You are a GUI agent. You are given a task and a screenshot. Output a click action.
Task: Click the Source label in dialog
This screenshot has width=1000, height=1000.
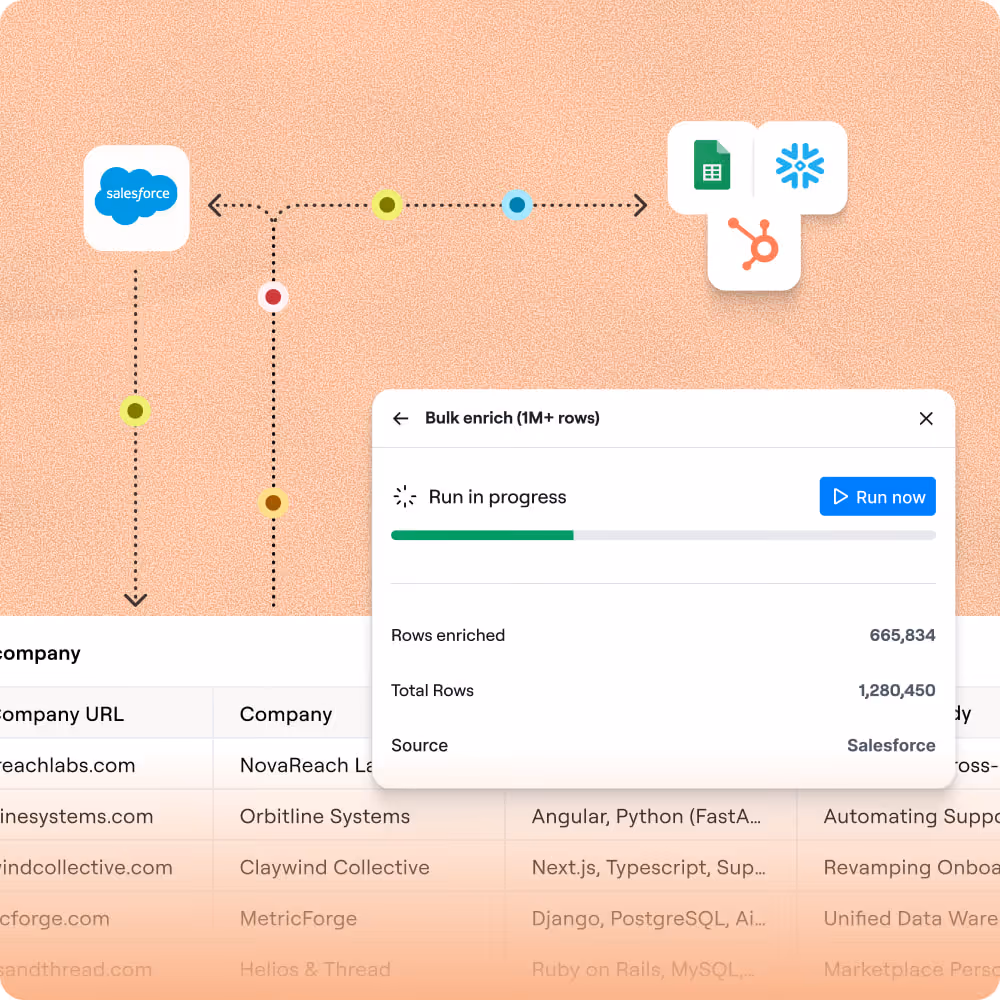click(x=420, y=745)
